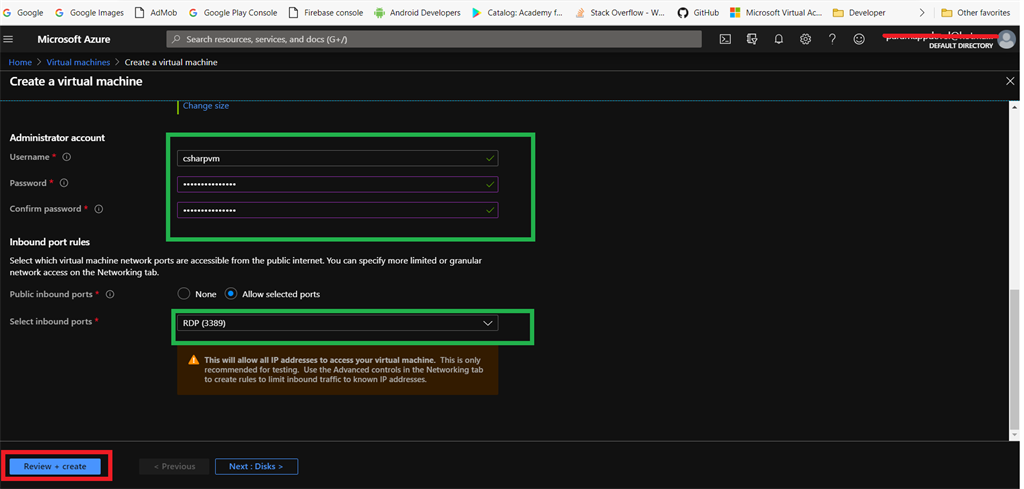Image resolution: width=1024 pixels, height=489 pixels.
Task: Click the scrollbar down arrow
Action: [1014, 434]
